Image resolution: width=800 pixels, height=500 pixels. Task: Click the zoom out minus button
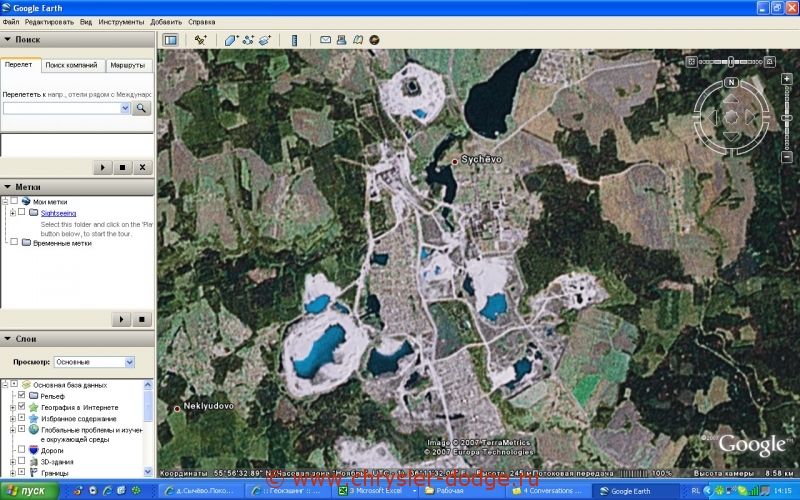tap(787, 158)
